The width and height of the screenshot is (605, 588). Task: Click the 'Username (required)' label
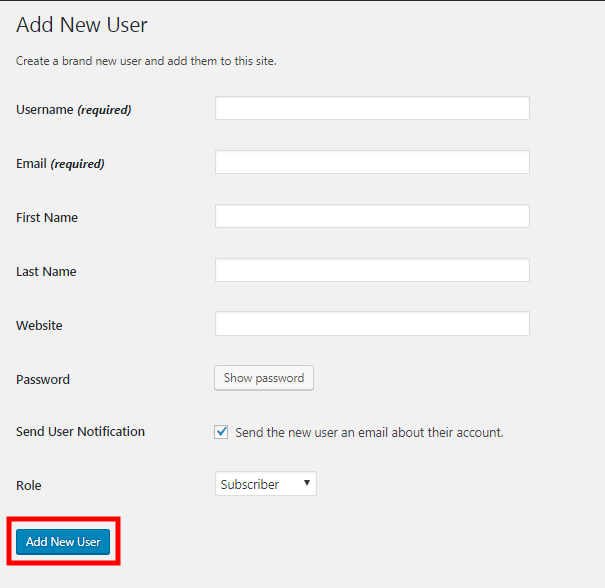click(73, 110)
